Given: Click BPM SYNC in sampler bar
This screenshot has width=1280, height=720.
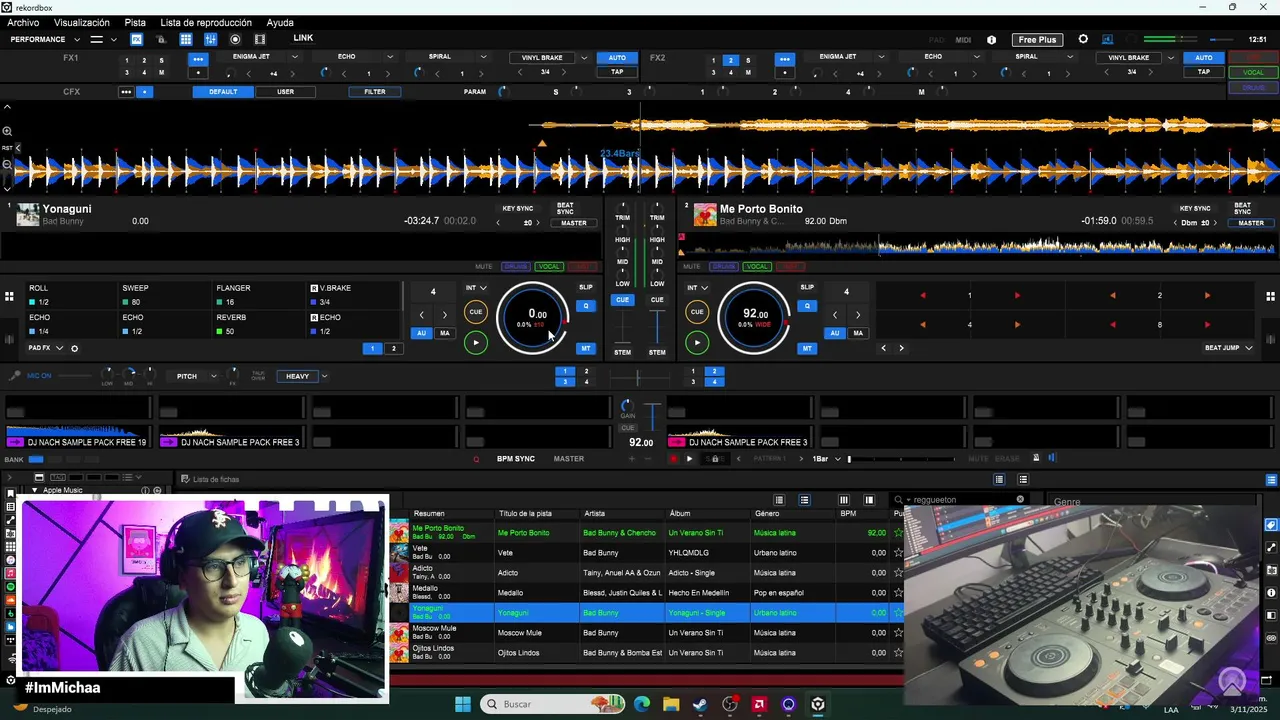Looking at the screenshot, I should coord(516,459).
